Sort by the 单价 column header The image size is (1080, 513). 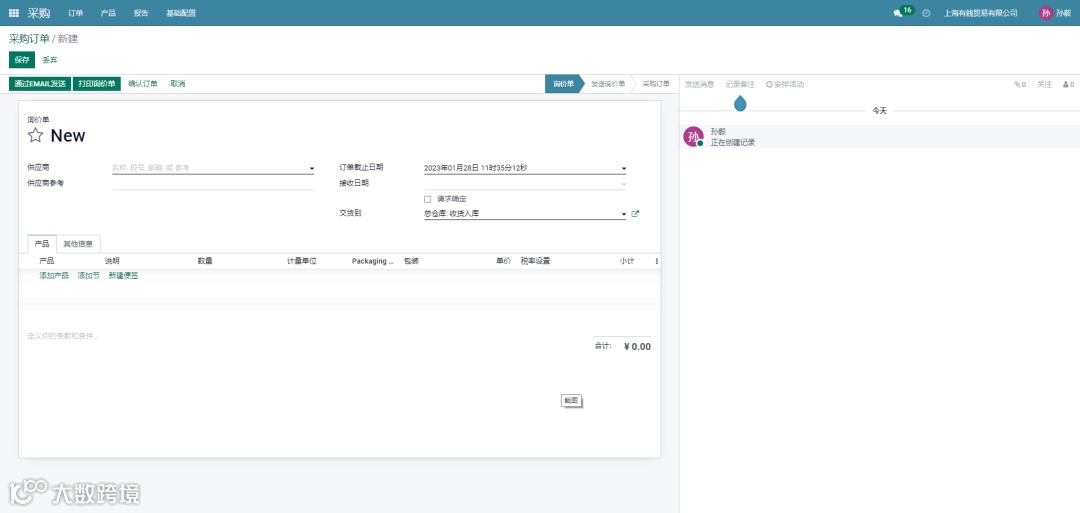click(x=503, y=262)
